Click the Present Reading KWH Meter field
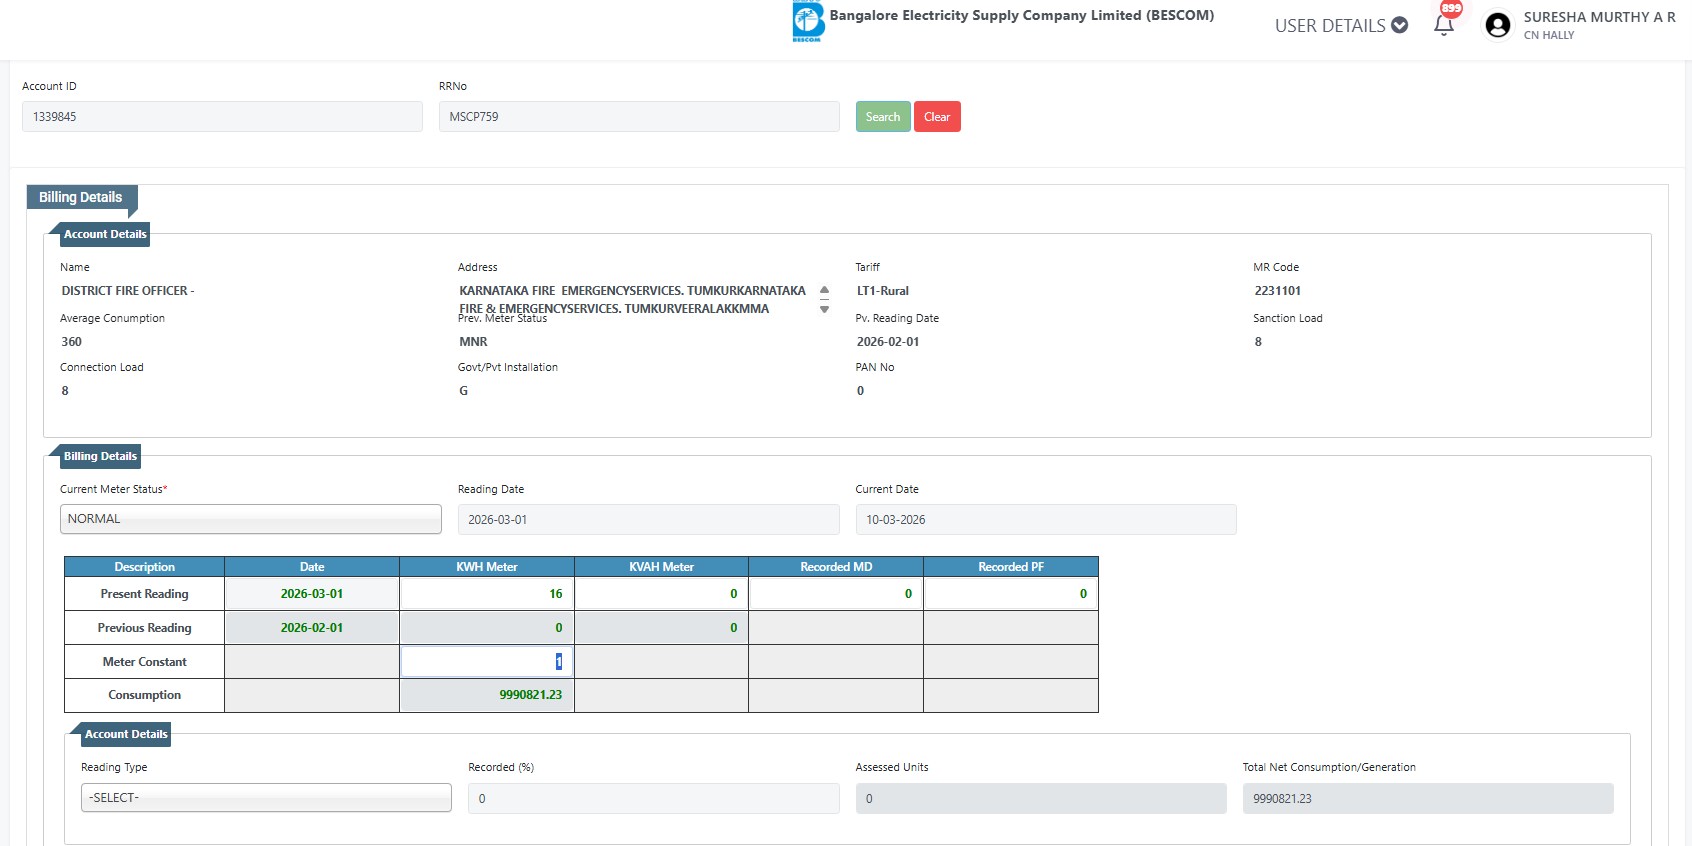Viewport: 1692px width, 846px height. point(487,594)
